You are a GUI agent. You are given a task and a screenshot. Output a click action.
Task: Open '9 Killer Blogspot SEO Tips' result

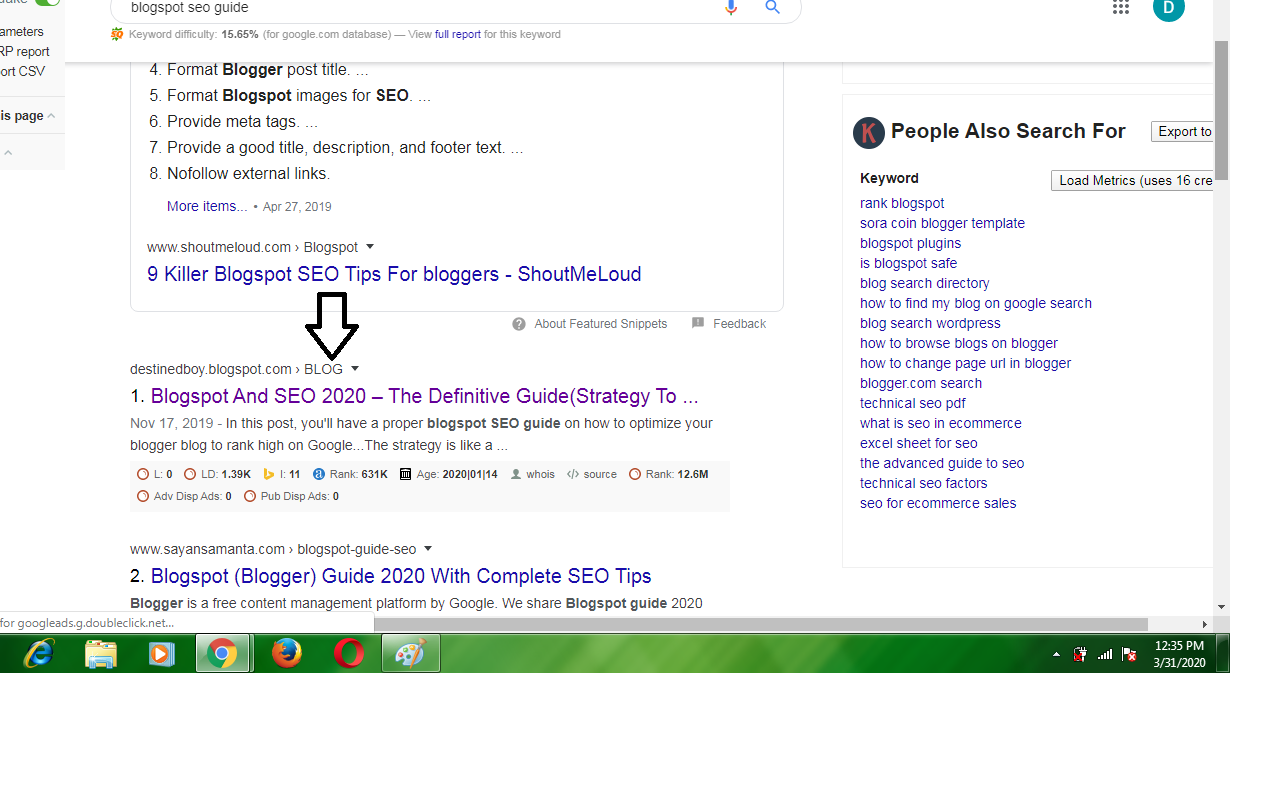pyautogui.click(x=394, y=274)
